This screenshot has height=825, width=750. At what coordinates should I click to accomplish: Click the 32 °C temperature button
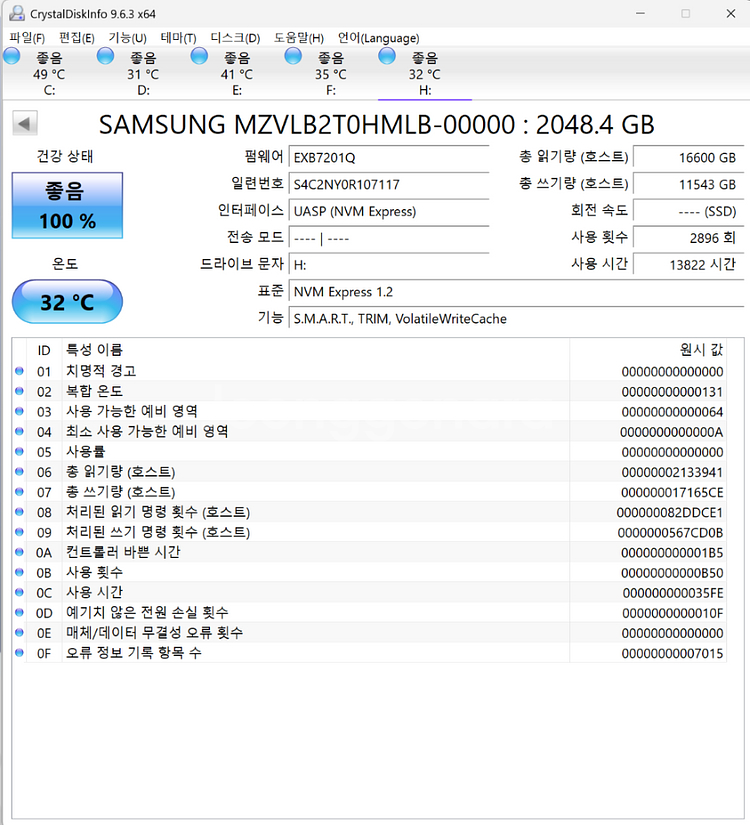67,301
